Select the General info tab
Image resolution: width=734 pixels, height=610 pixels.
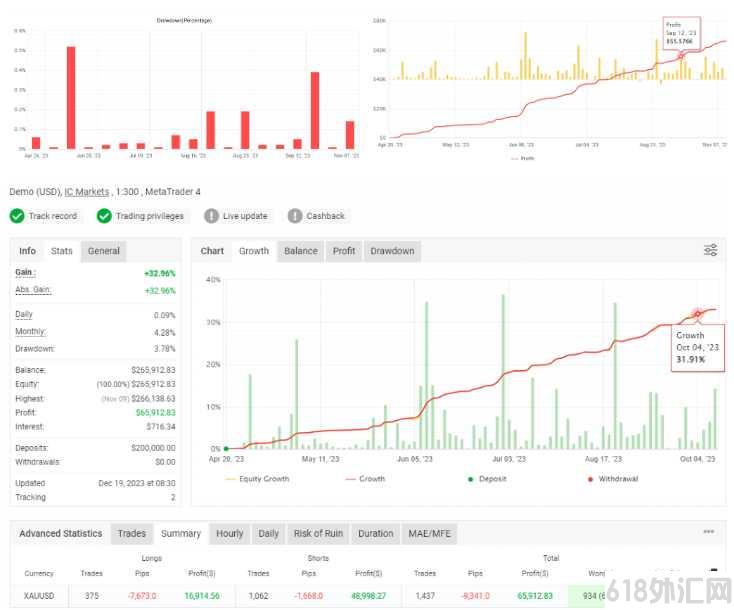(x=103, y=251)
